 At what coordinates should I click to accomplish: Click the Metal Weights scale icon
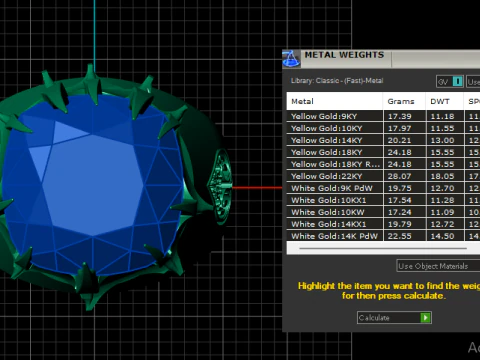(291, 59)
